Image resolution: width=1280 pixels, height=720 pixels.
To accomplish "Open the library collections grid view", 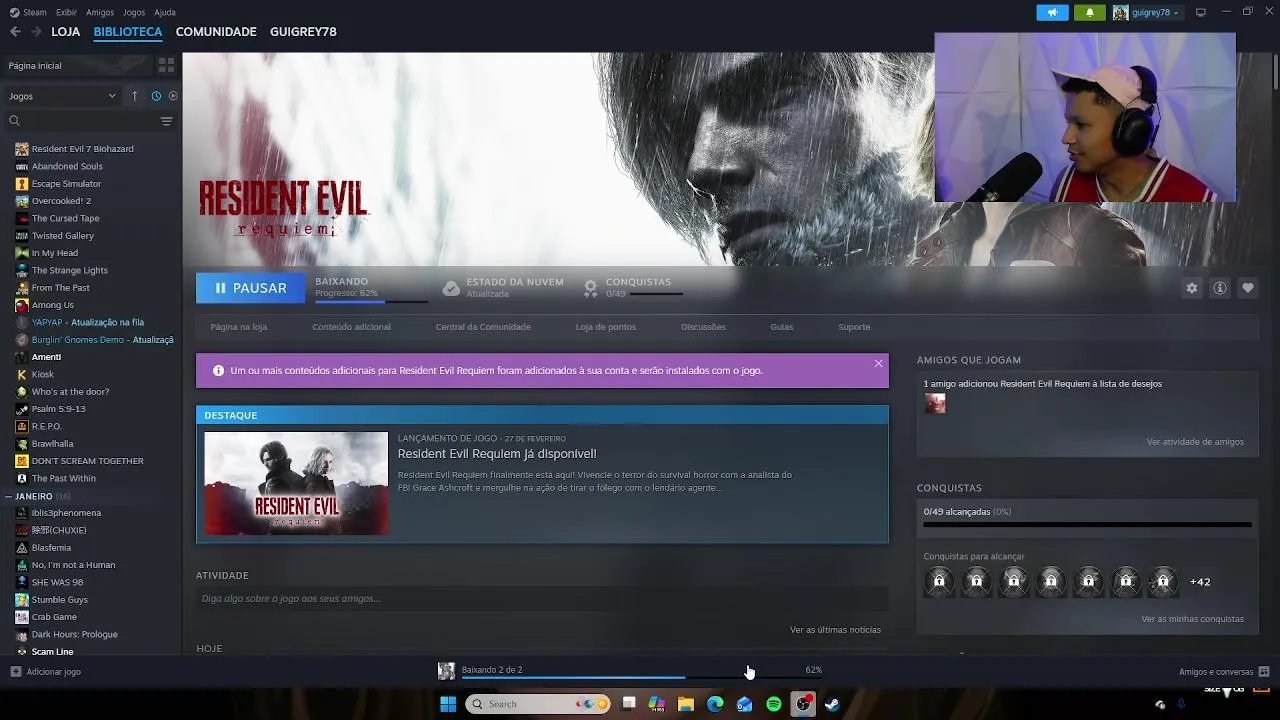I will pos(166,65).
